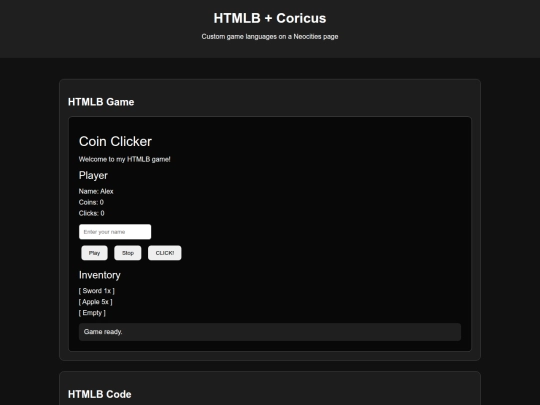Click the Play button

click(x=94, y=253)
